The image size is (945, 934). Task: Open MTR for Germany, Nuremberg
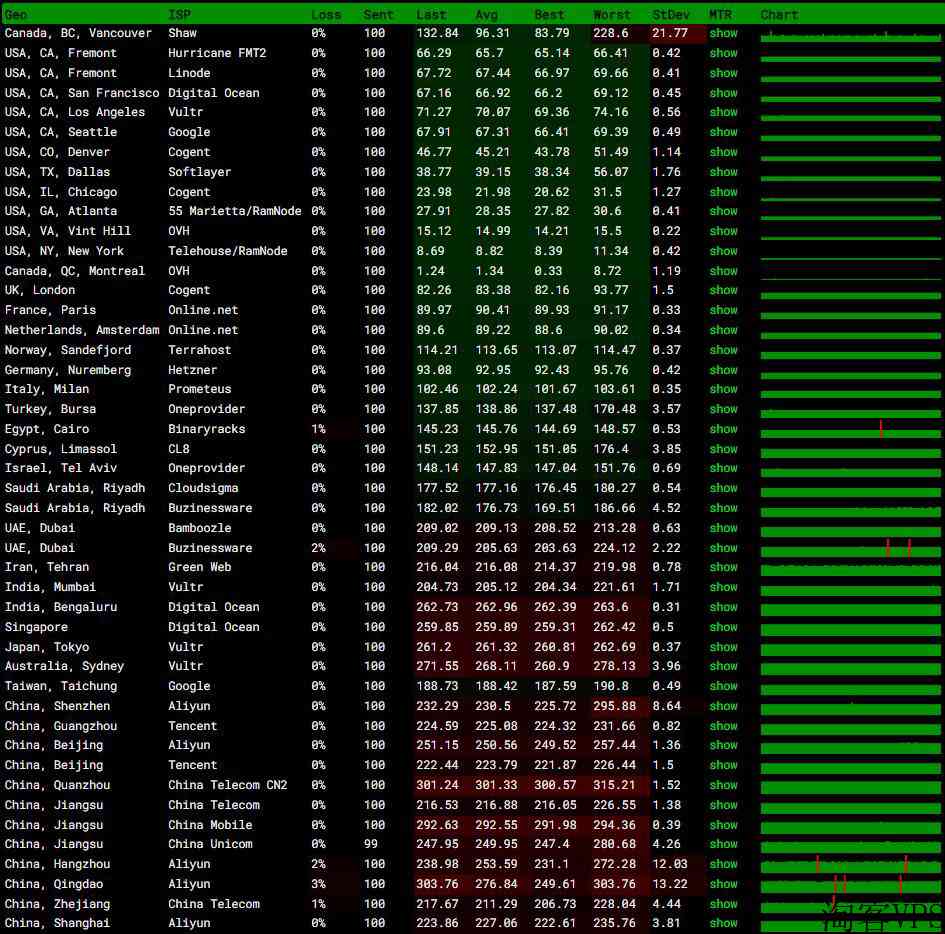723,369
